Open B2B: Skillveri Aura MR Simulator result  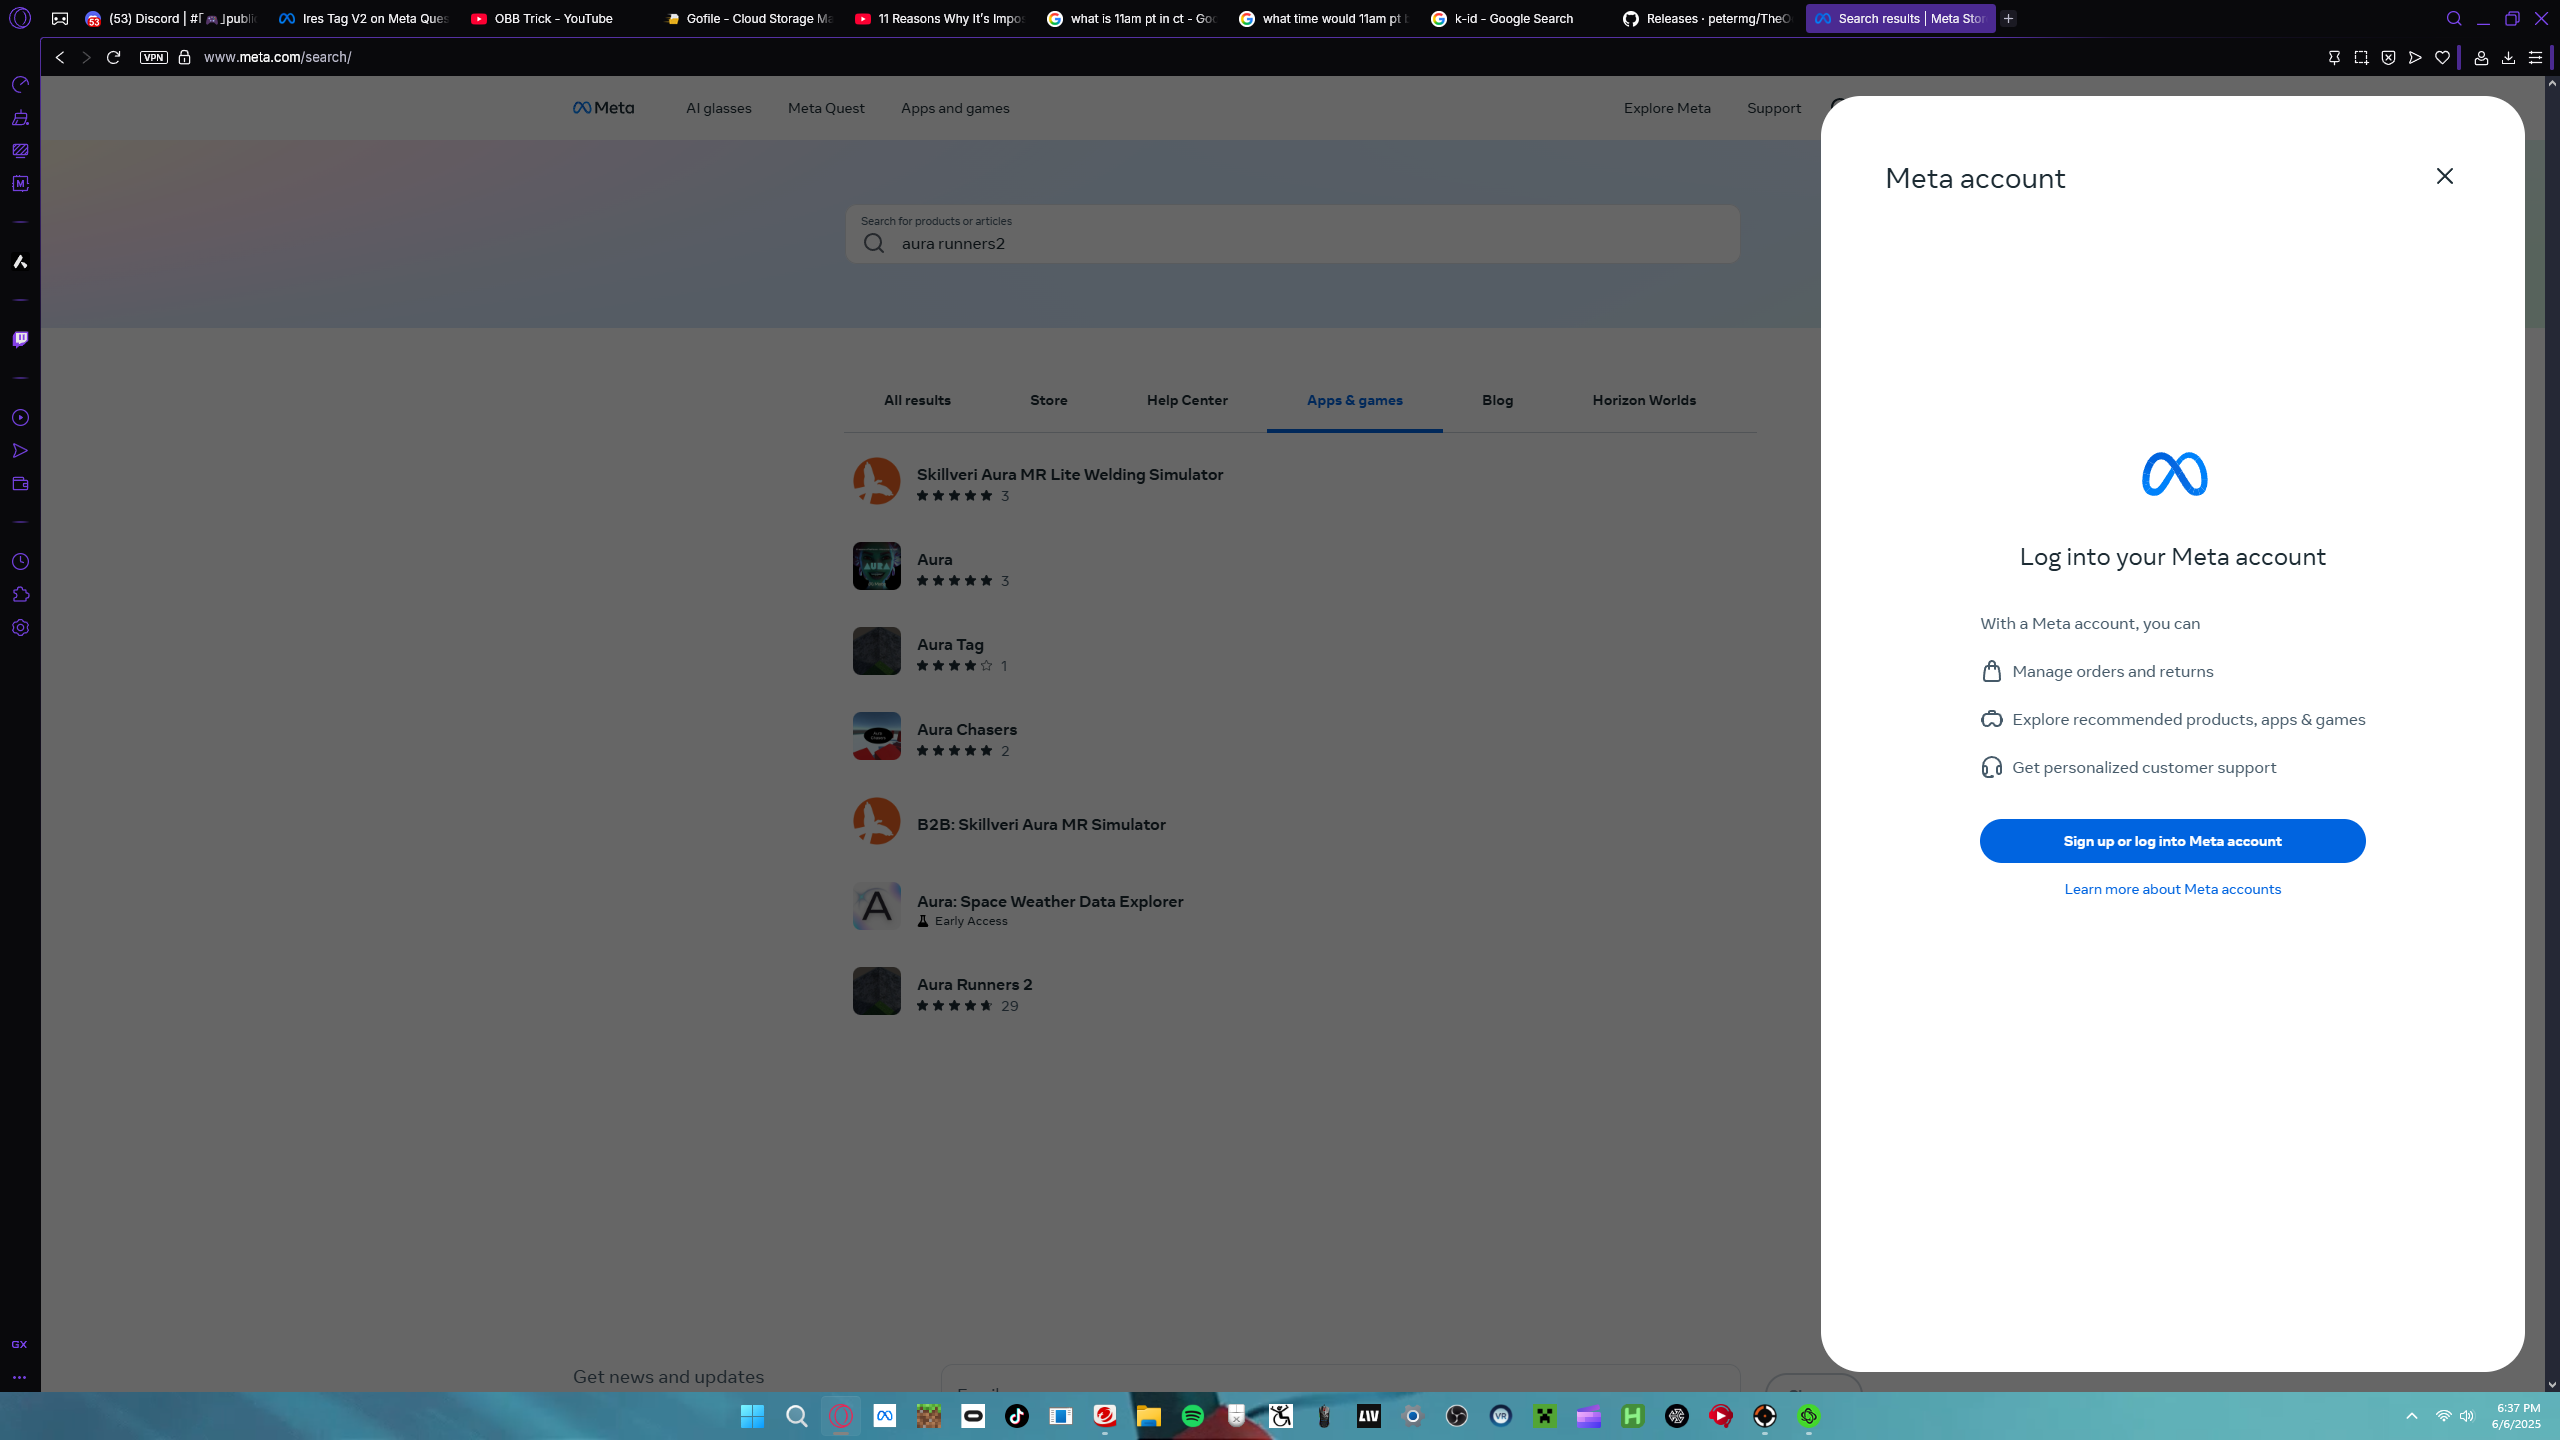click(x=1040, y=824)
